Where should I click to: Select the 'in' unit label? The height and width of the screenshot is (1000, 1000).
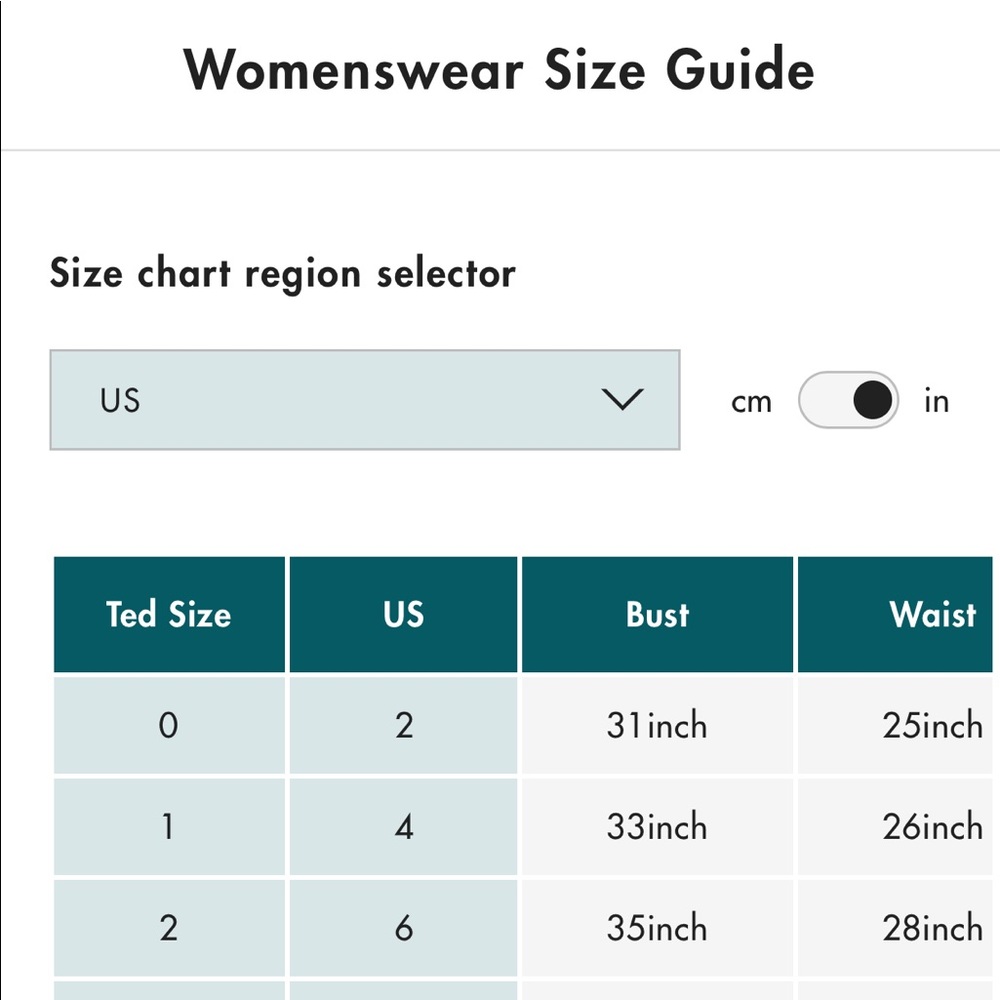pyautogui.click(x=936, y=402)
